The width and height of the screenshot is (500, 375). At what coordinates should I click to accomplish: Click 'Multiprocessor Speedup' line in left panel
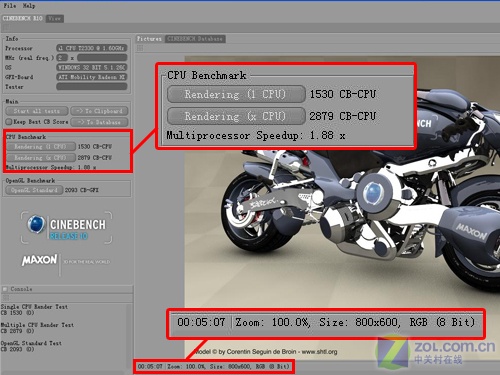click(51, 167)
